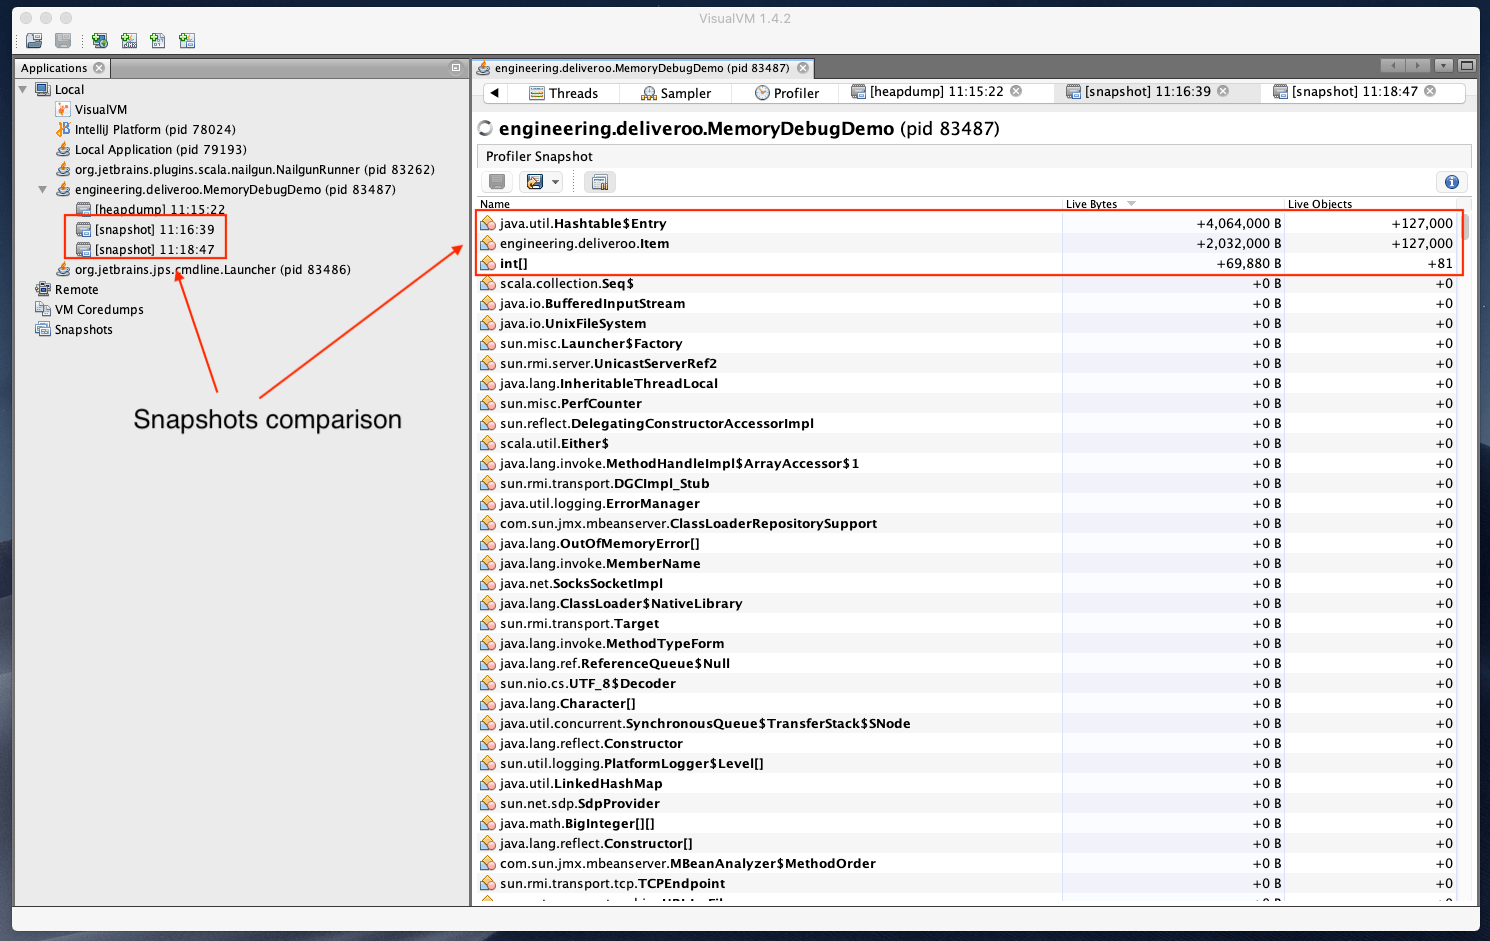
Task: Save the current Profiler Snapshot
Action: [497, 181]
